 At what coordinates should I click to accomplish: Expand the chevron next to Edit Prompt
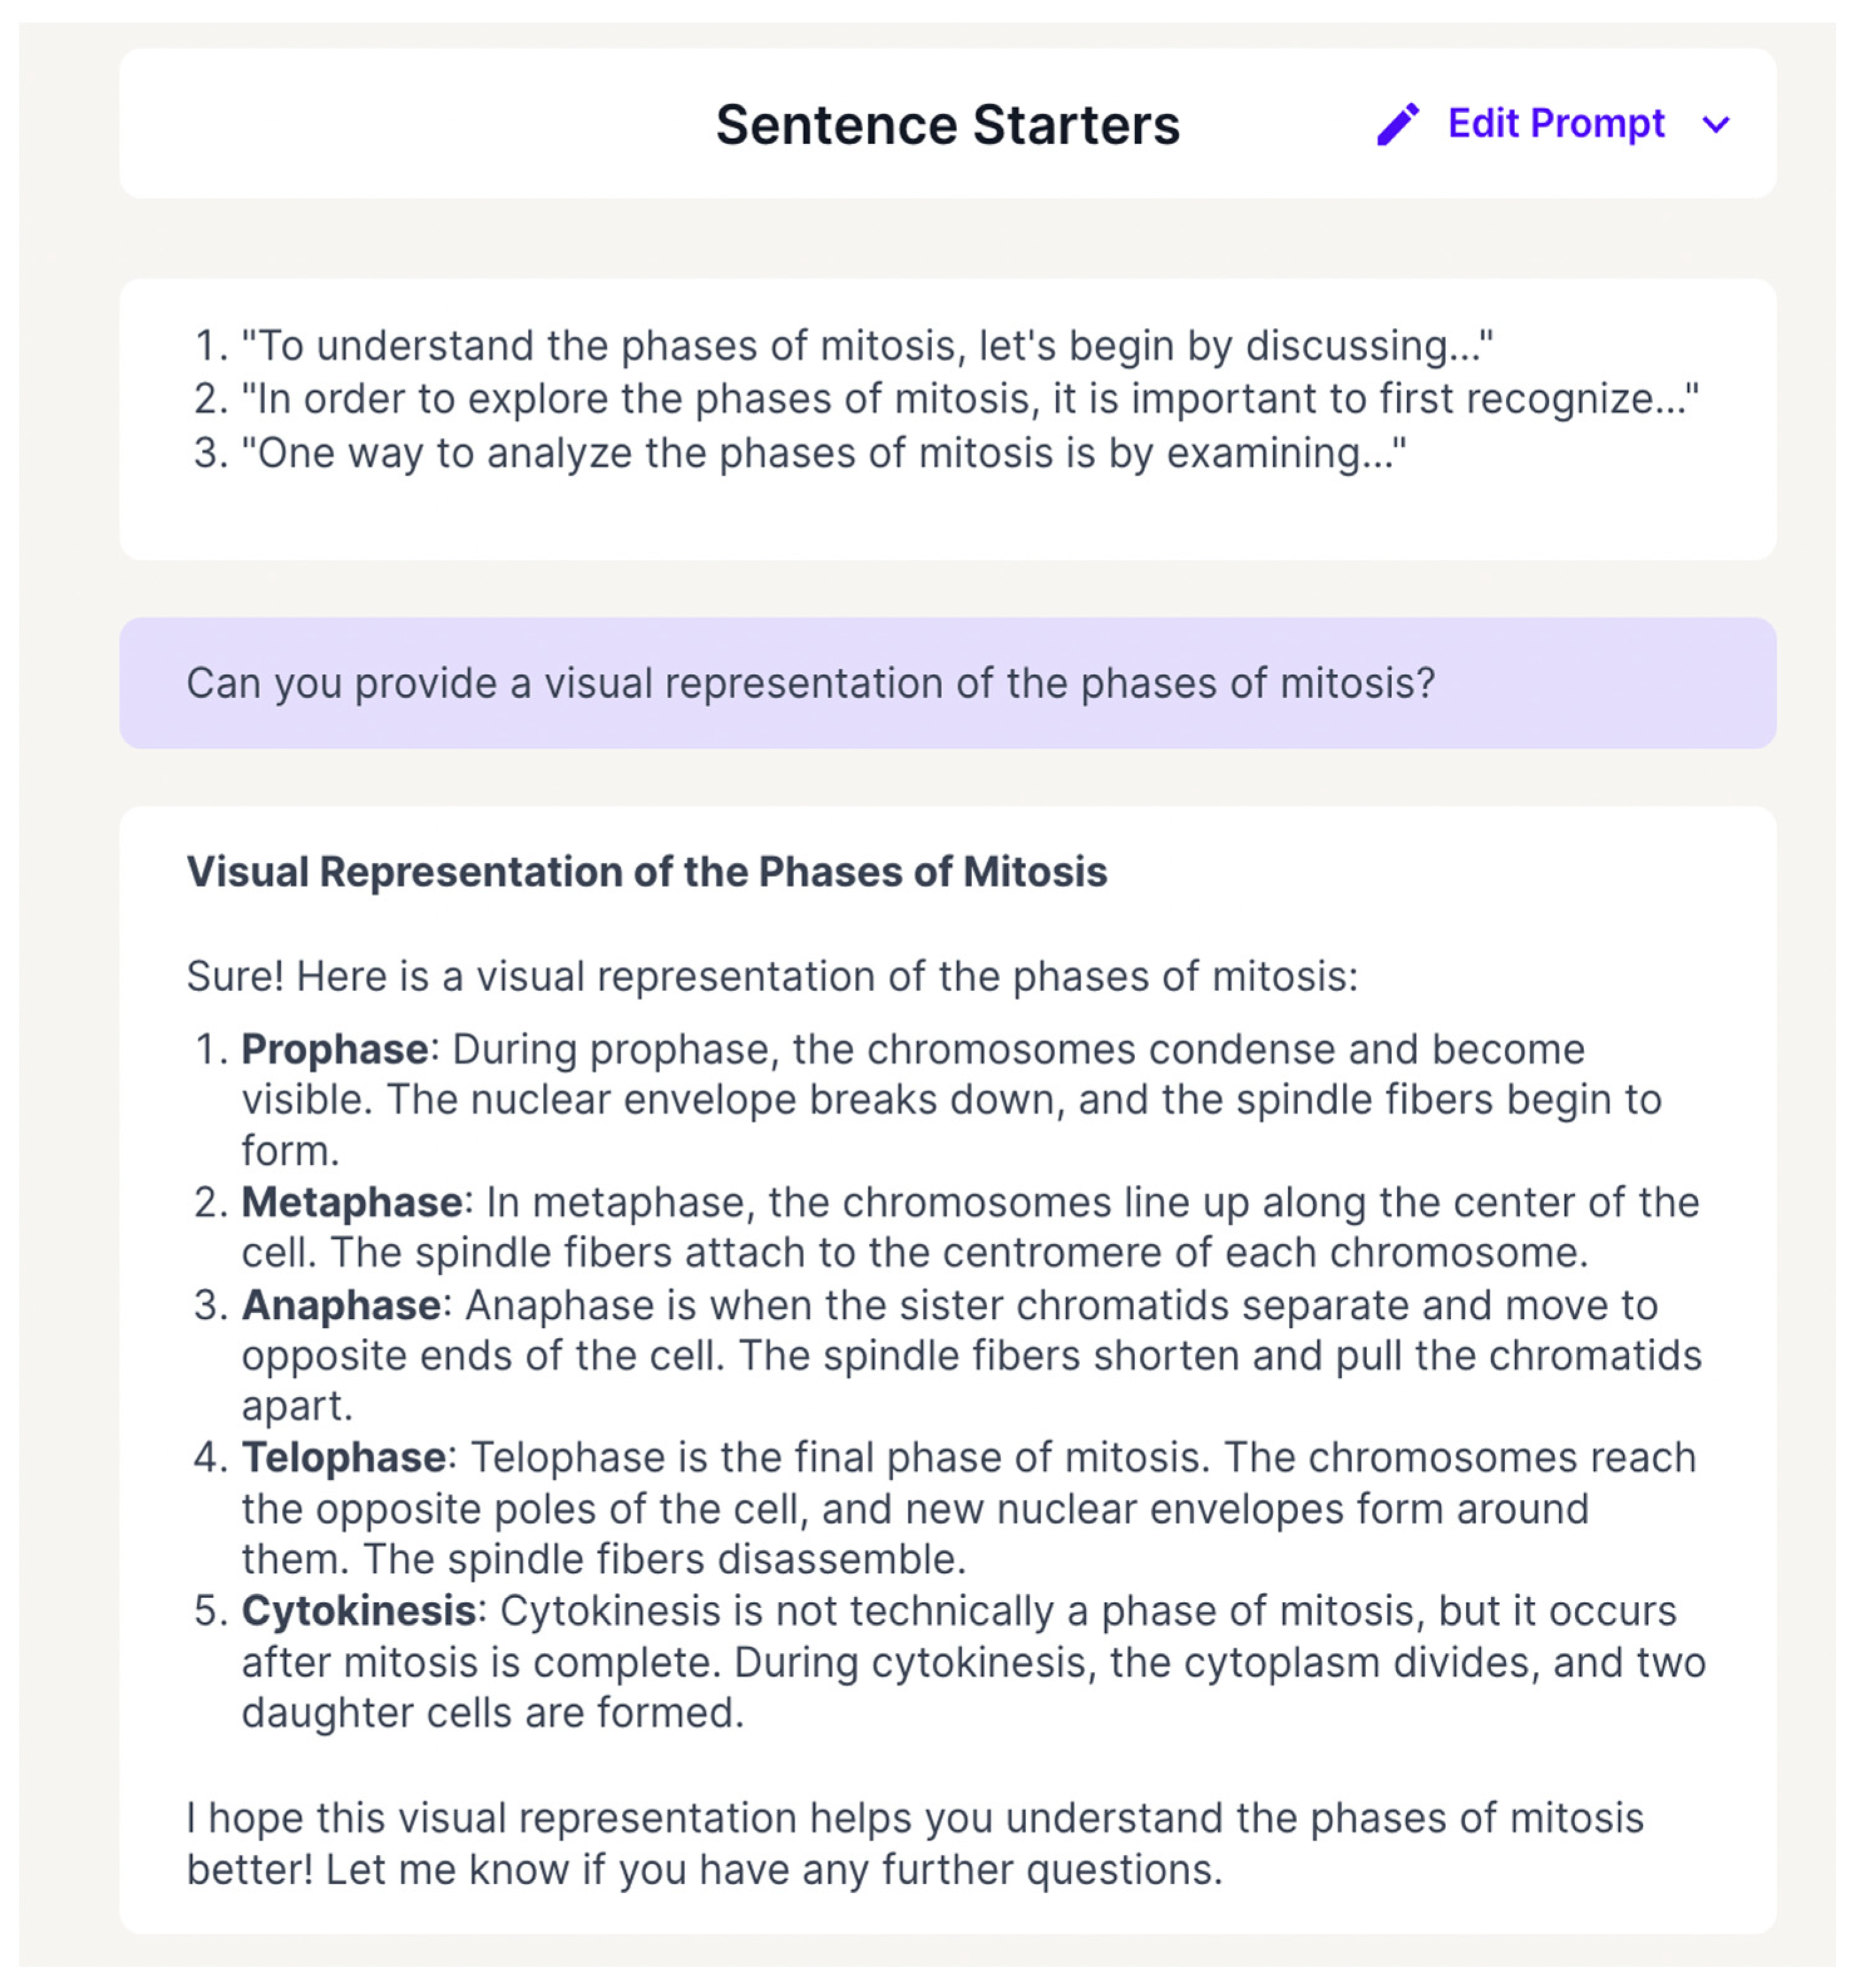pos(1716,125)
